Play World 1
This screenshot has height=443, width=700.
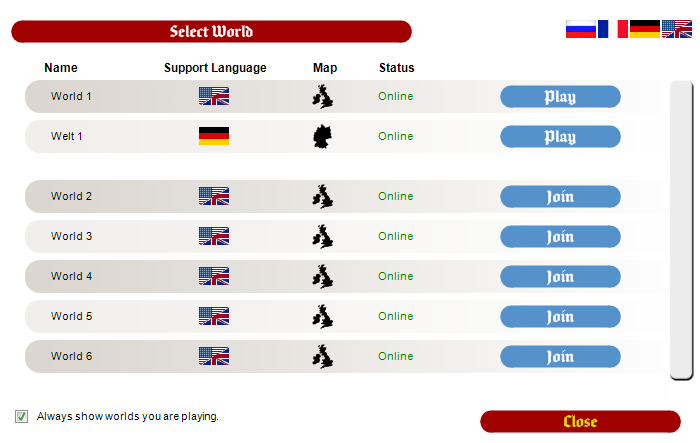[x=560, y=96]
